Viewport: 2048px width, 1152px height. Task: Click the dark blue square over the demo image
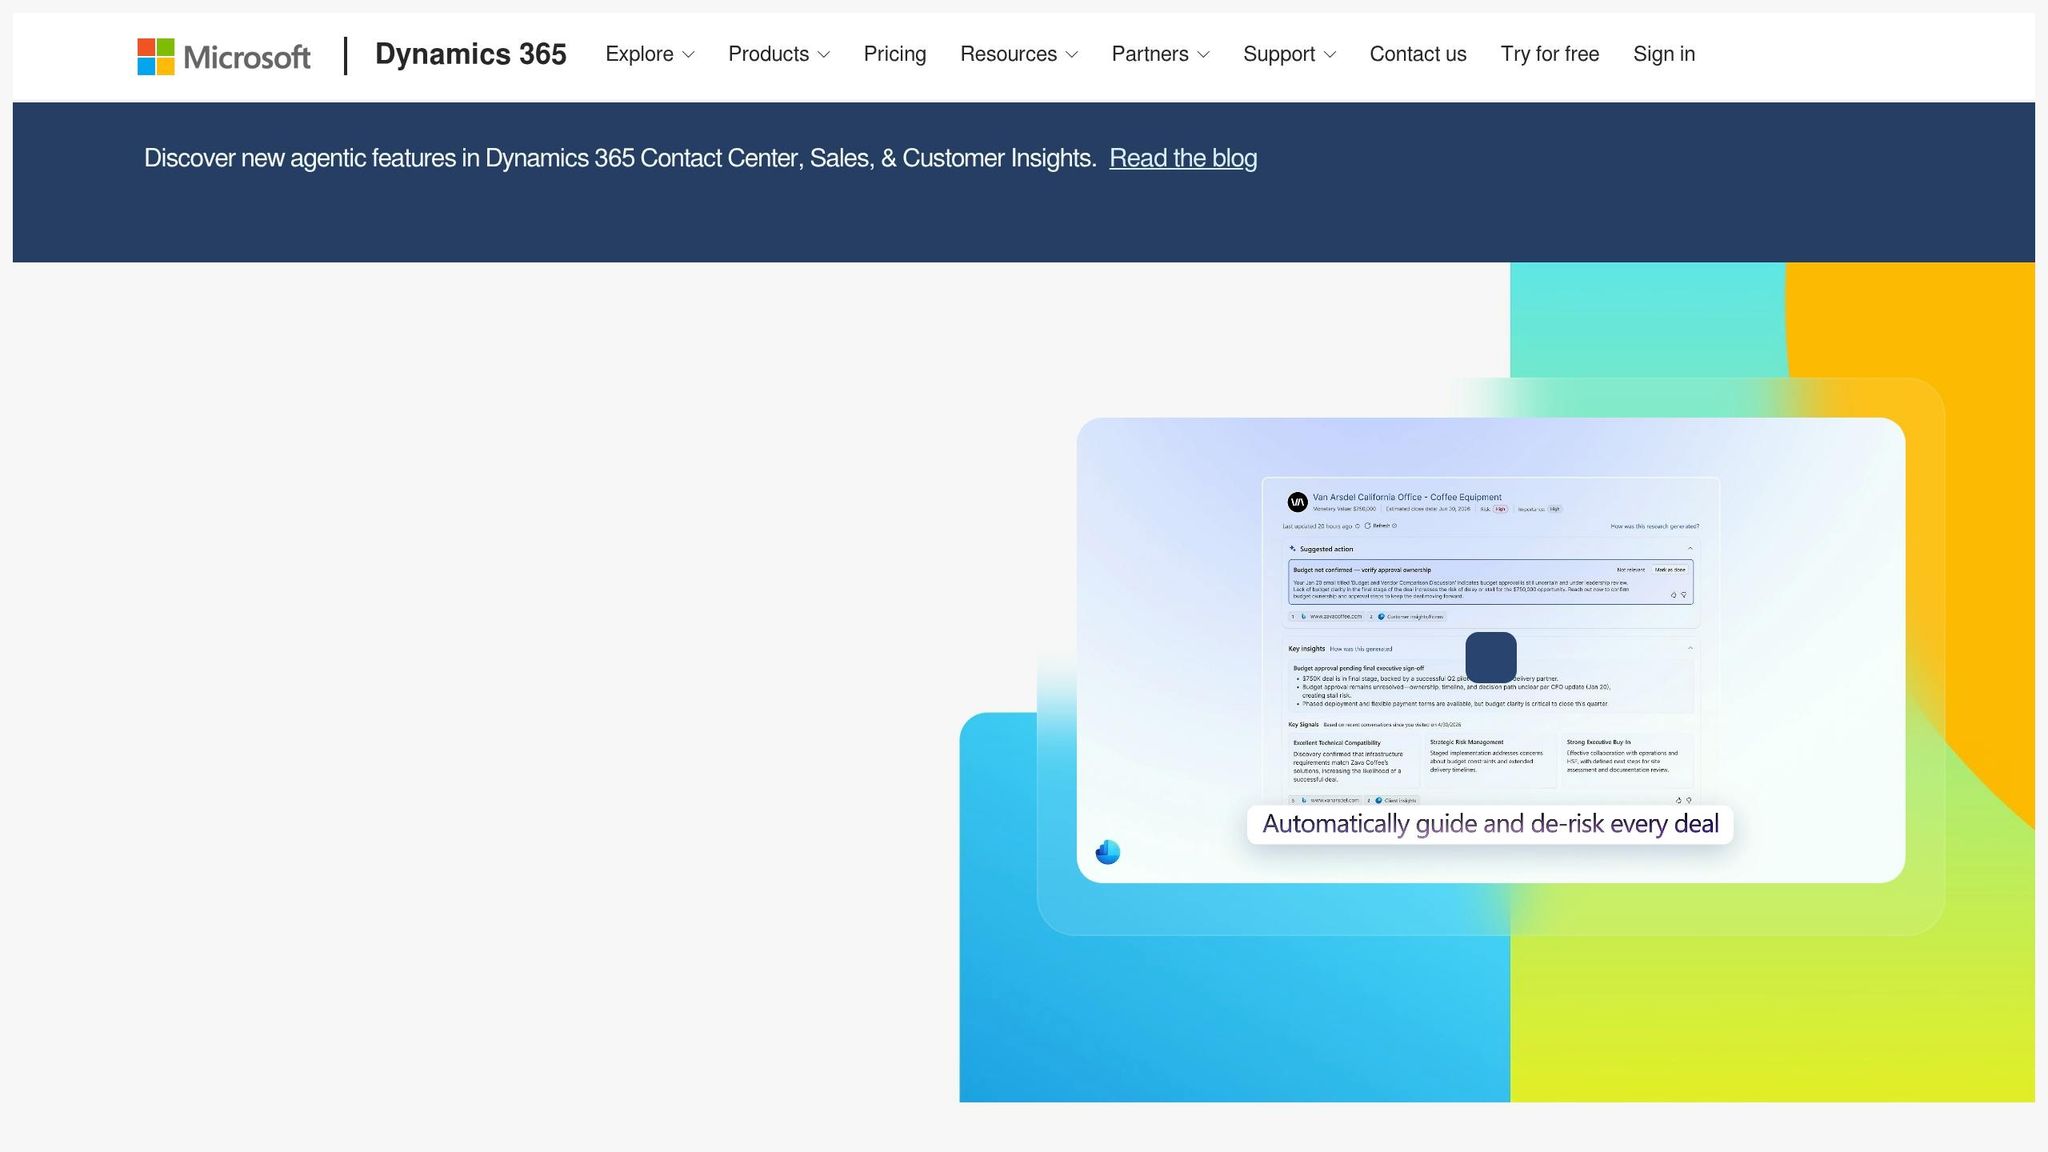pyautogui.click(x=1491, y=657)
